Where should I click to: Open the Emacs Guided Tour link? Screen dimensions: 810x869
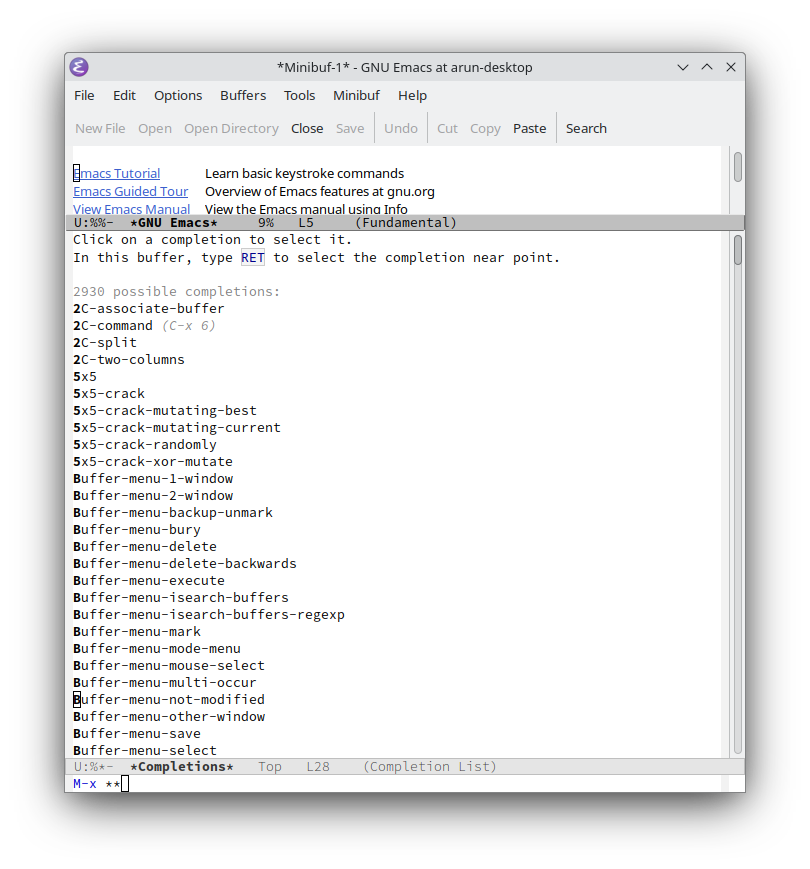tap(130, 191)
